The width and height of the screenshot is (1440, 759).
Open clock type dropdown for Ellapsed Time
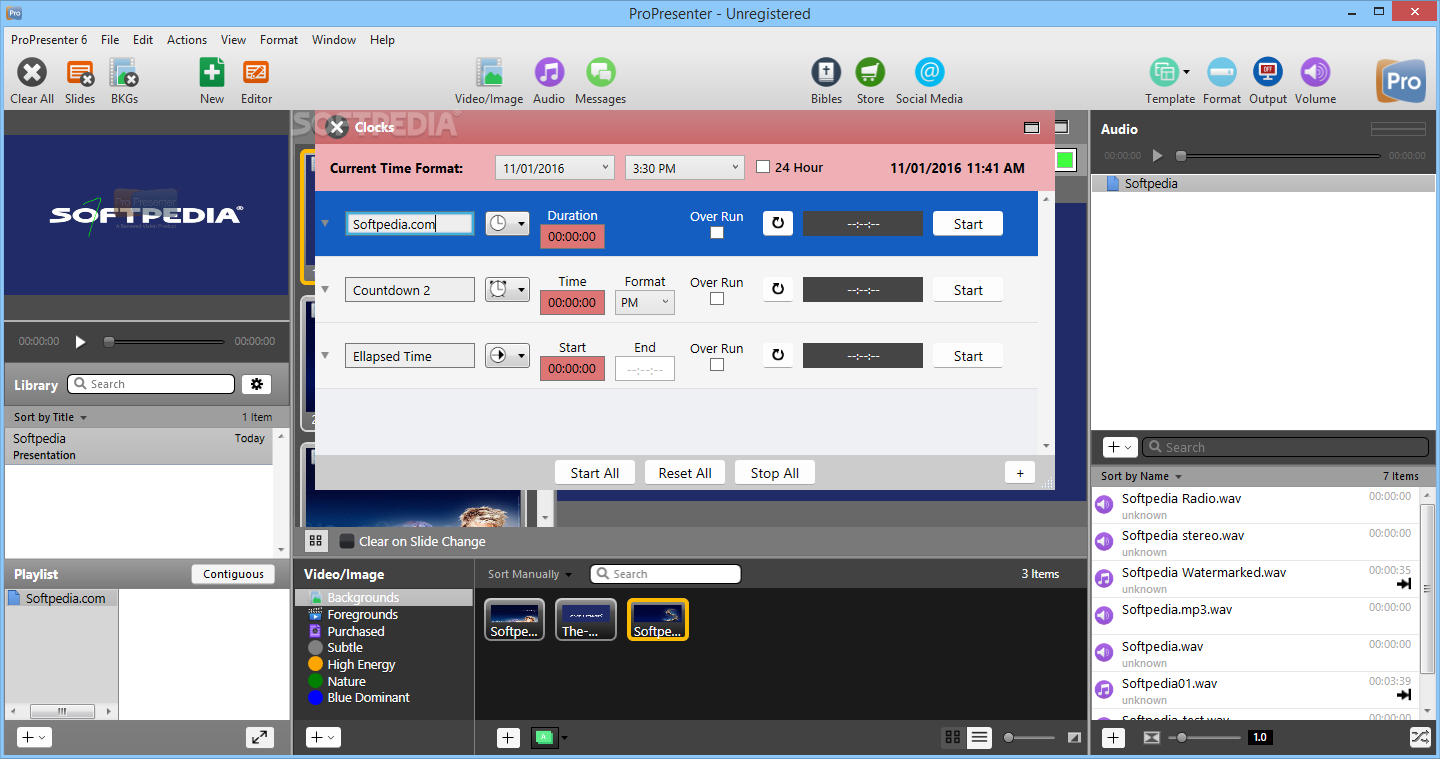click(x=507, y=356)
